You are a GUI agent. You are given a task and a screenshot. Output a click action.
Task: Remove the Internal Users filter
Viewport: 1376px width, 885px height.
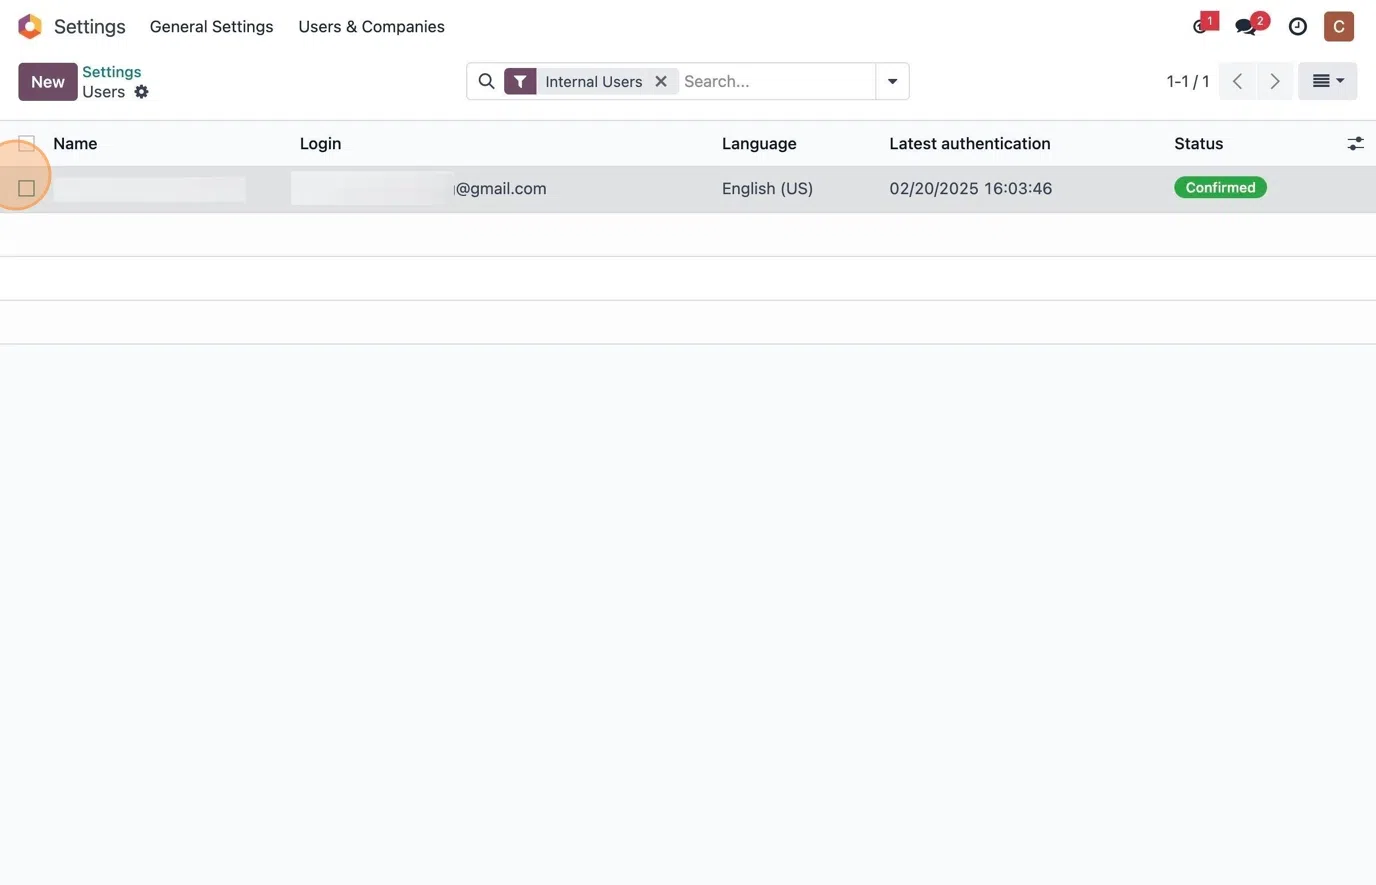coord(661,81)
